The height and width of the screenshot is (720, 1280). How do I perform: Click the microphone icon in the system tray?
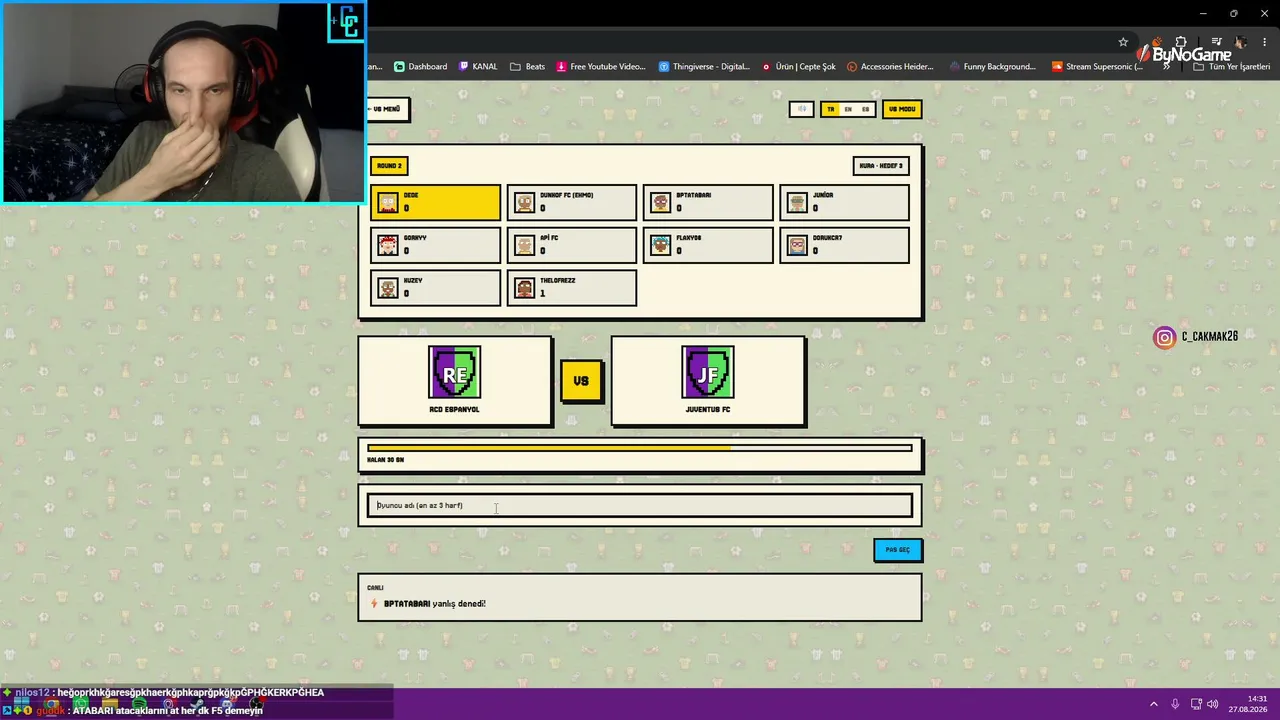1175,704
